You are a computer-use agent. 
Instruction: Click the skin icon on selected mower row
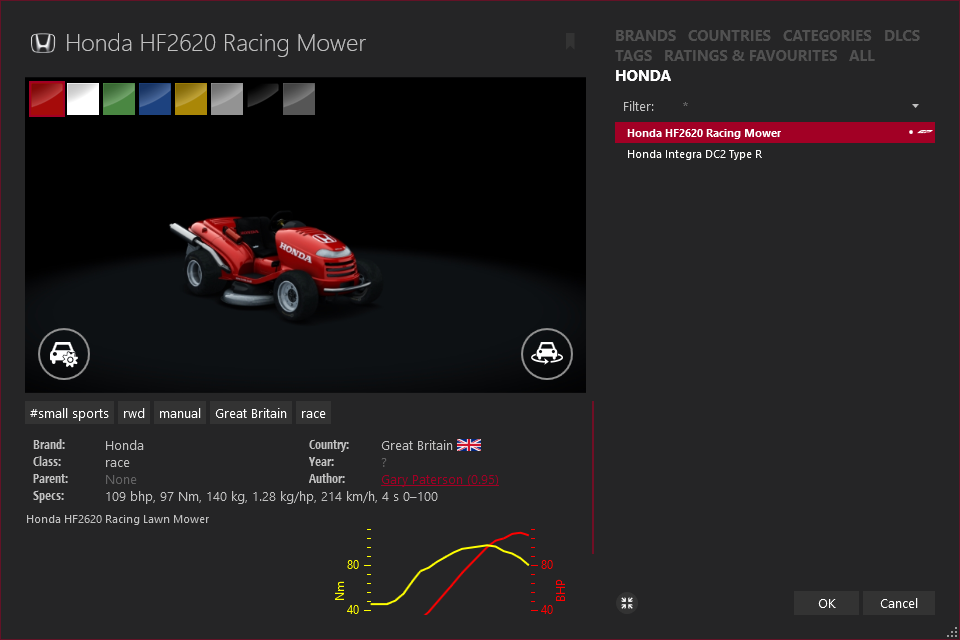tap(925, 132)
